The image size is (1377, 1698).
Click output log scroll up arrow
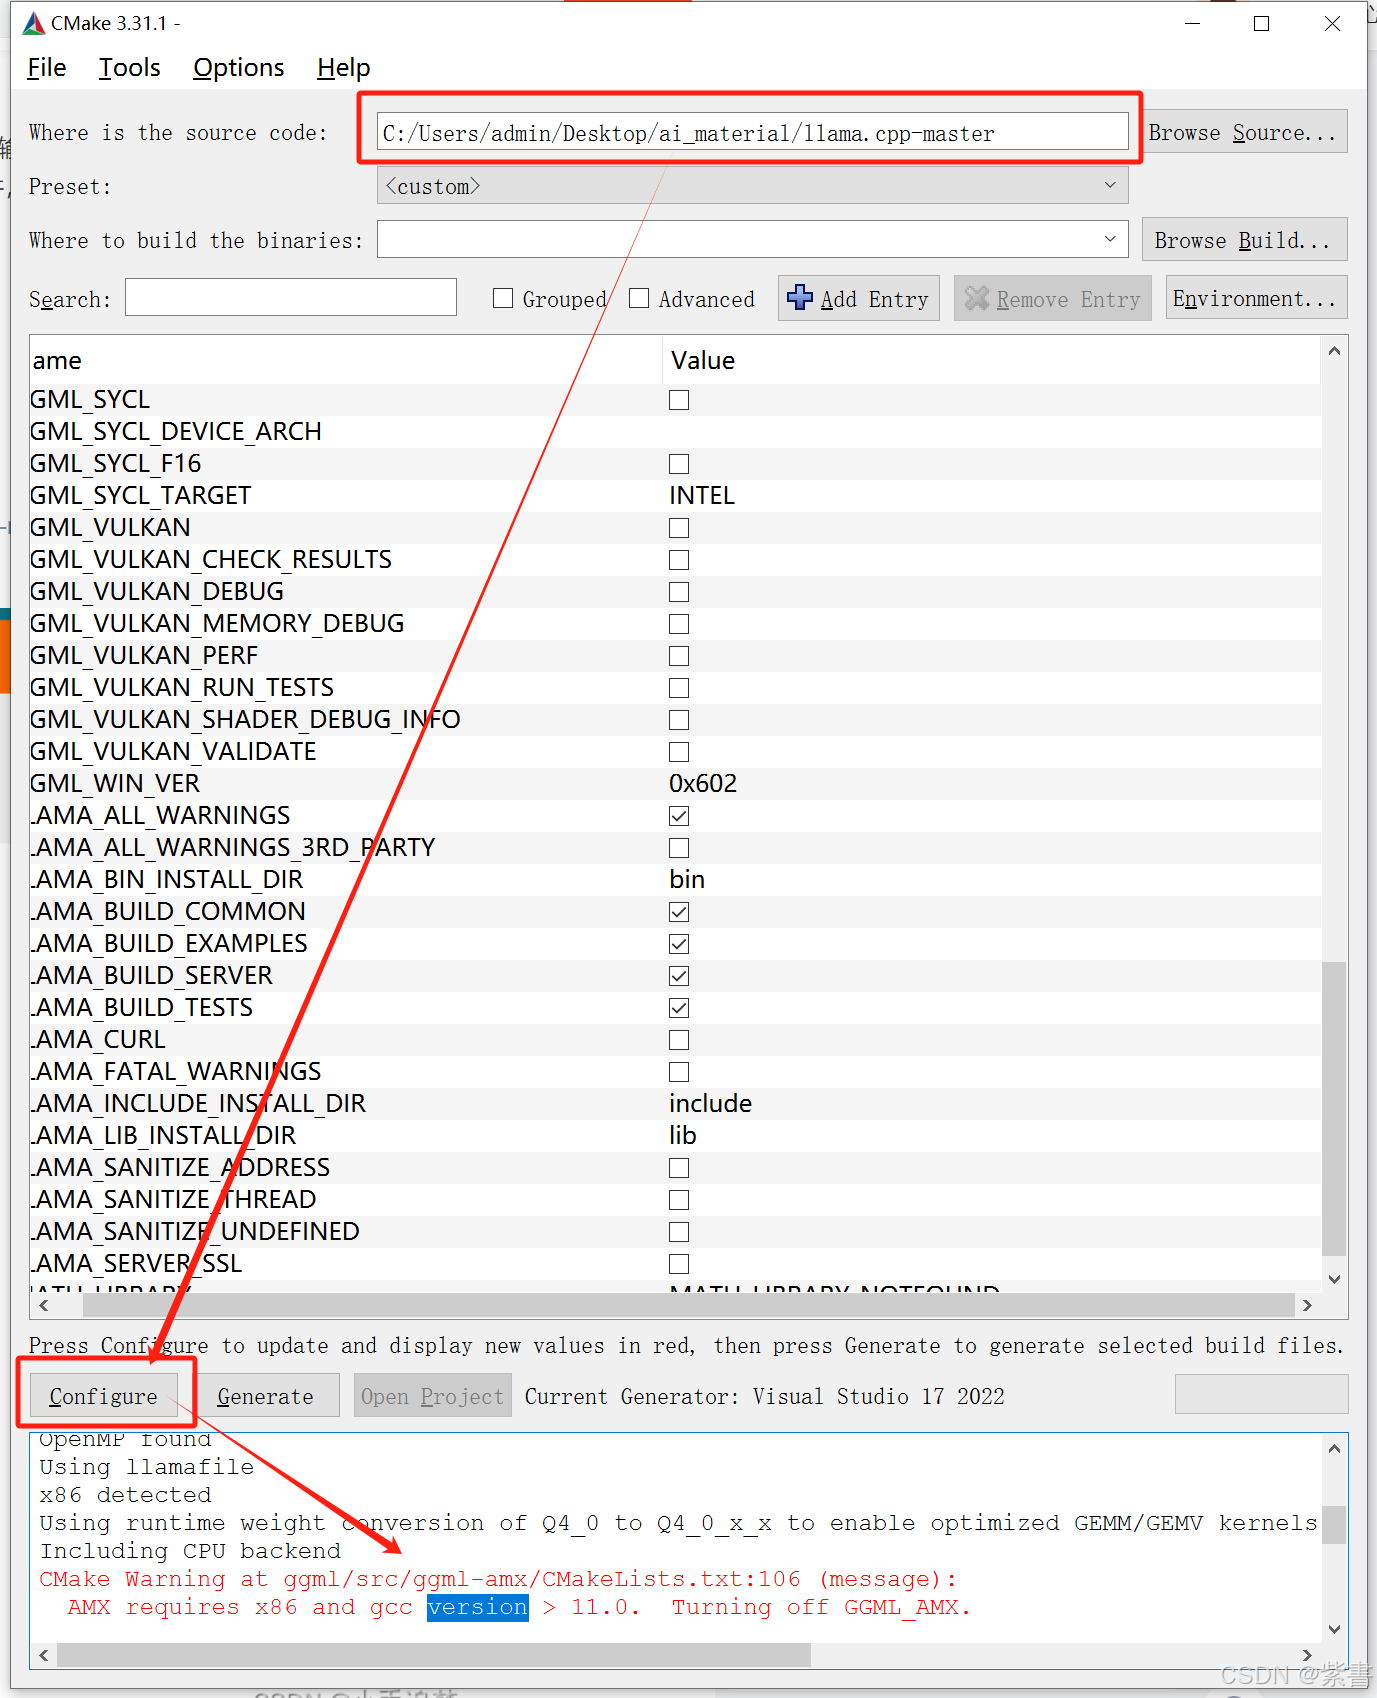[x=1334, y=1449]
